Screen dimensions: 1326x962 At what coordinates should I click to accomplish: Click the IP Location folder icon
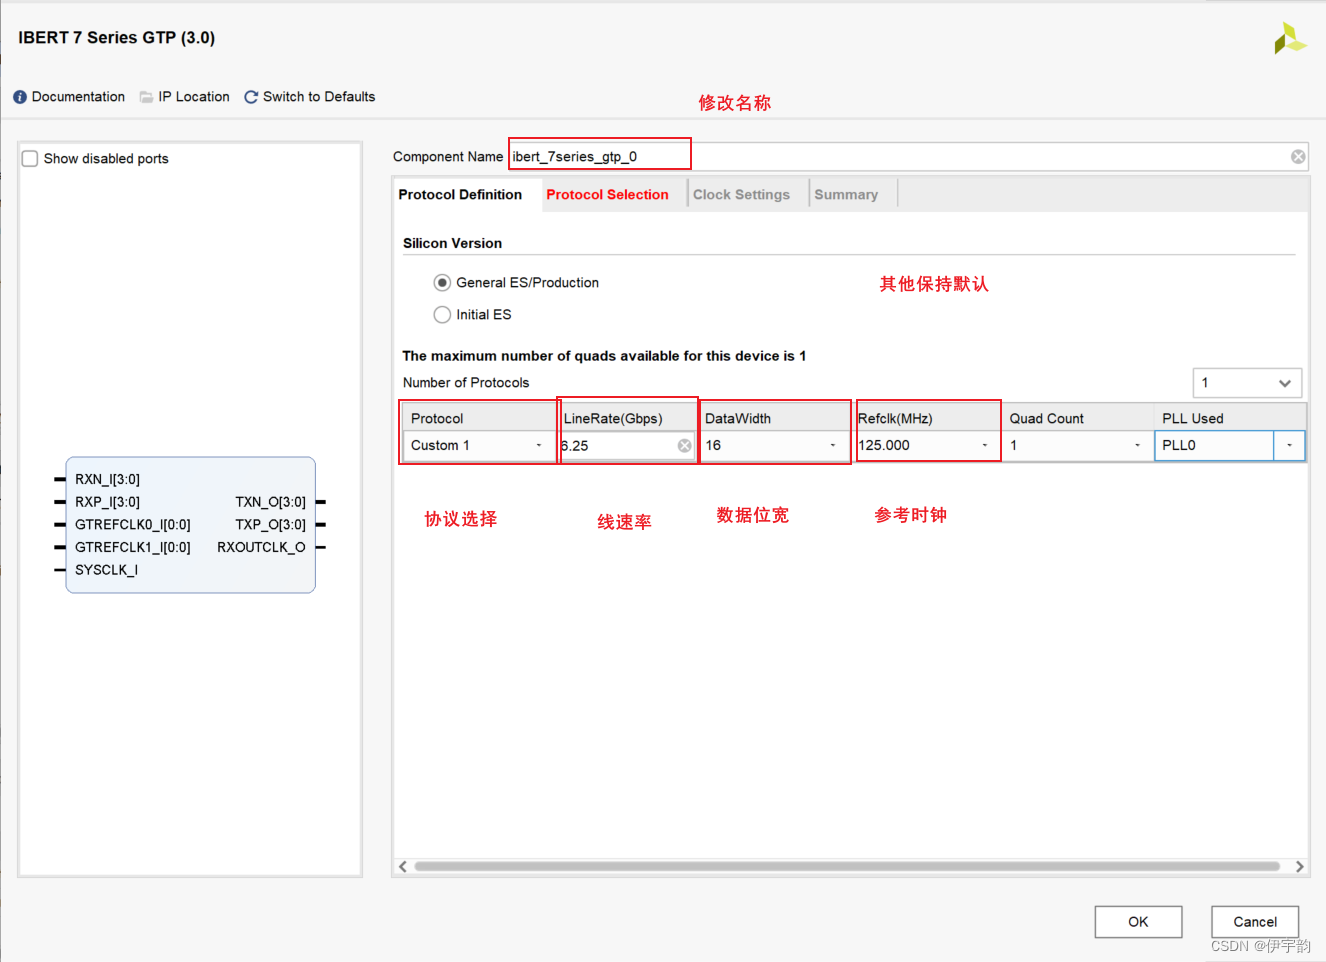pyautogui.click(x=147, y=97)
